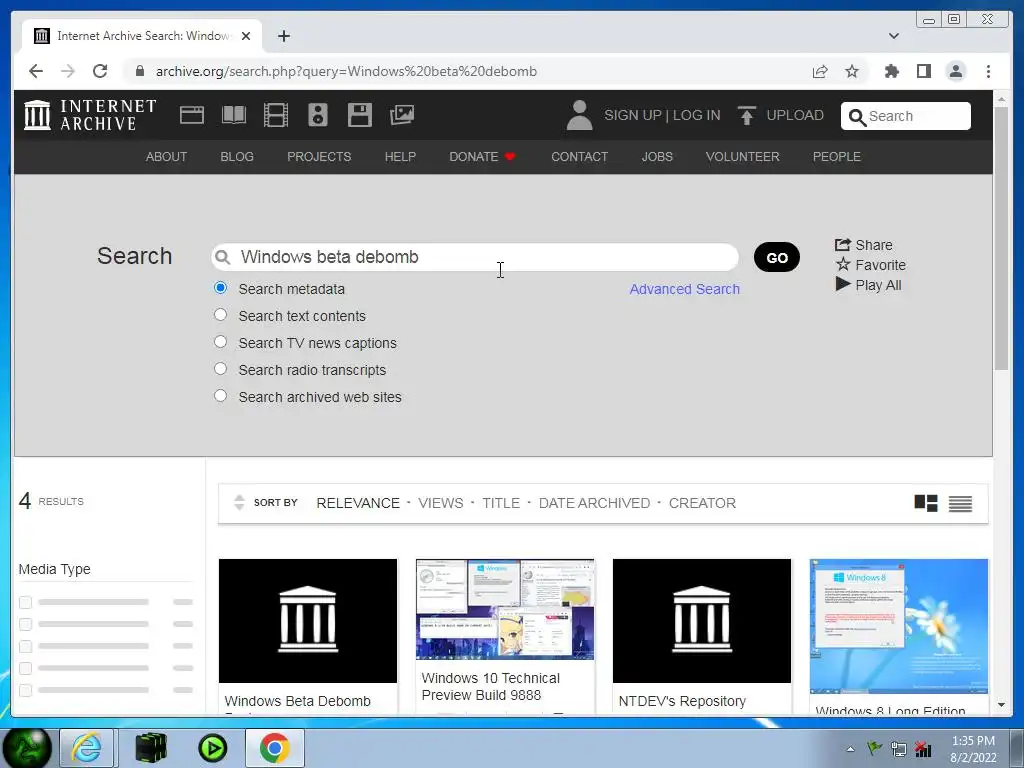Viewport: 1024px width, 768px height.
Task: Open the JOBS menu item
Action: tap(657, 157)
